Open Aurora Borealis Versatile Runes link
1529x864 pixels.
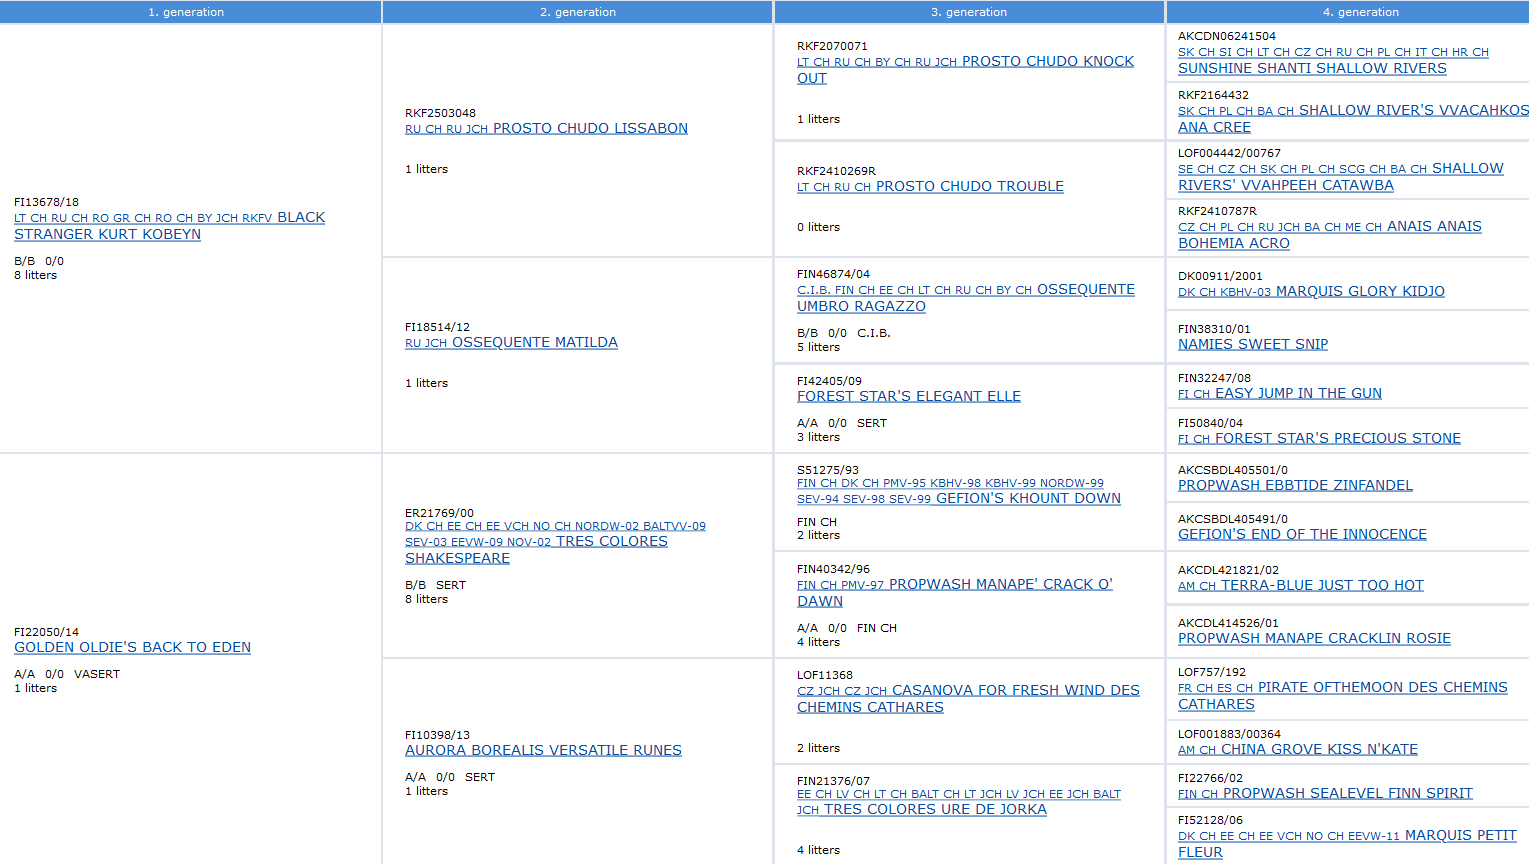[x=543, y=750]
